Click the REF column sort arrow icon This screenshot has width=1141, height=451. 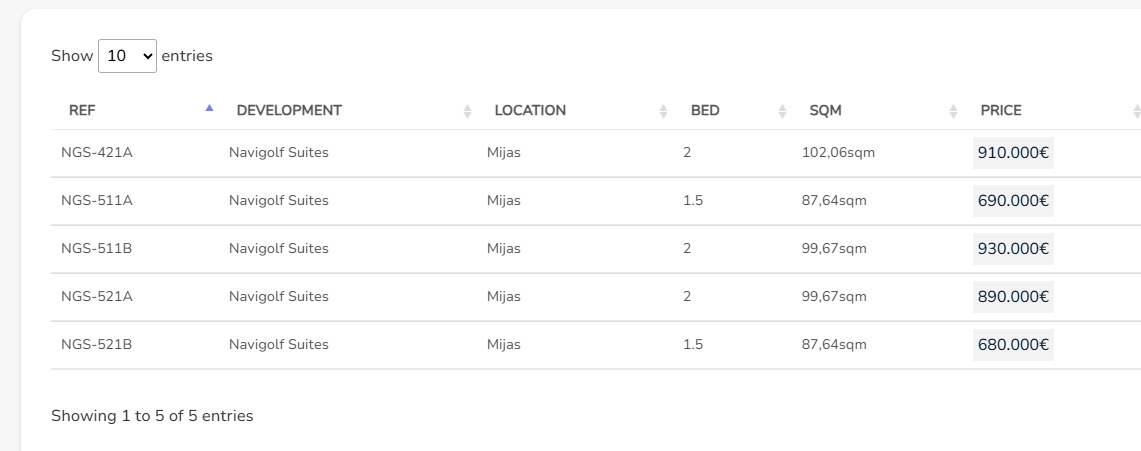[209, 108]
